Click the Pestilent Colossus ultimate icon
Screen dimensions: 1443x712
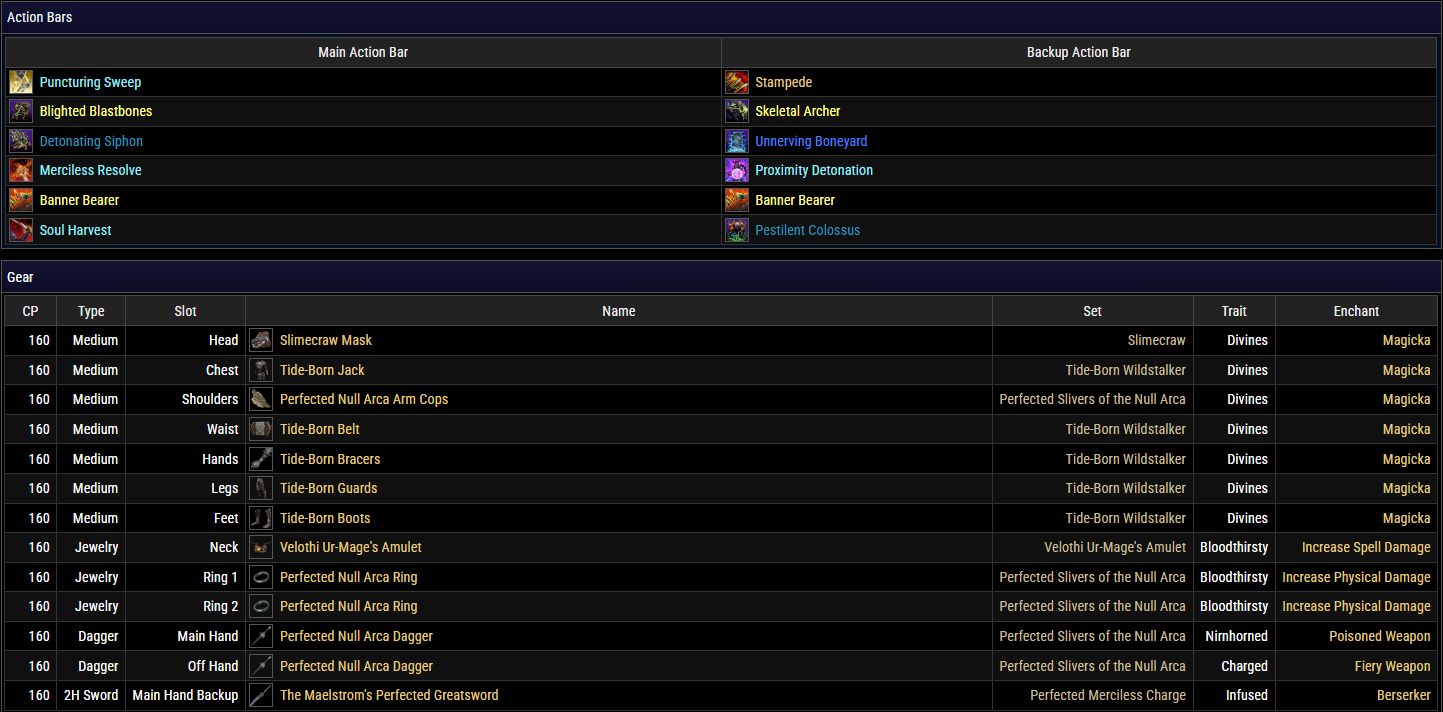(737, 230)
